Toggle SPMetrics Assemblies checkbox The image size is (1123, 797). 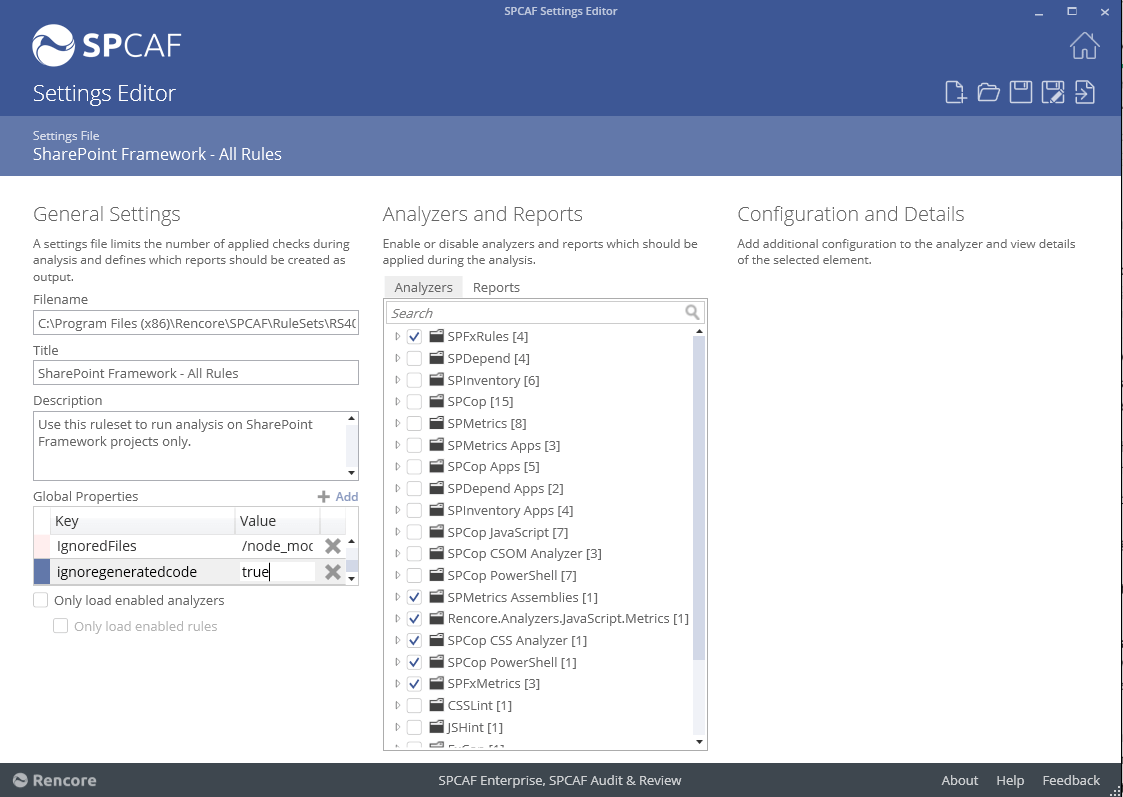click(414, 597)
